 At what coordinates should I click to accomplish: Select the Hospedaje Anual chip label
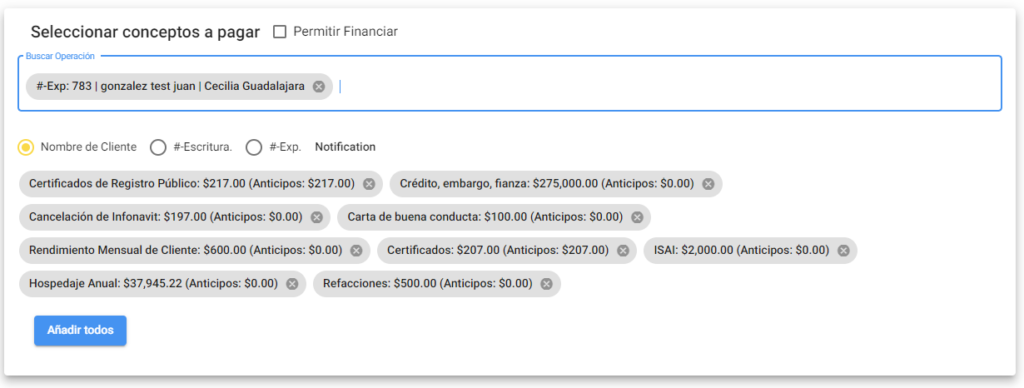[x=153, y=283]
